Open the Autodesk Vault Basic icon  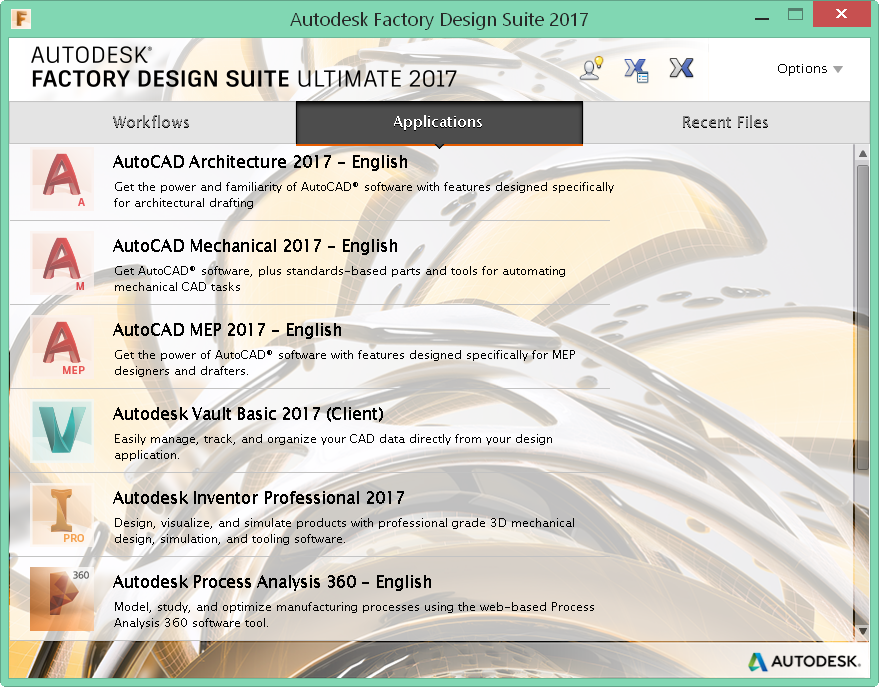tap(62, 431)
